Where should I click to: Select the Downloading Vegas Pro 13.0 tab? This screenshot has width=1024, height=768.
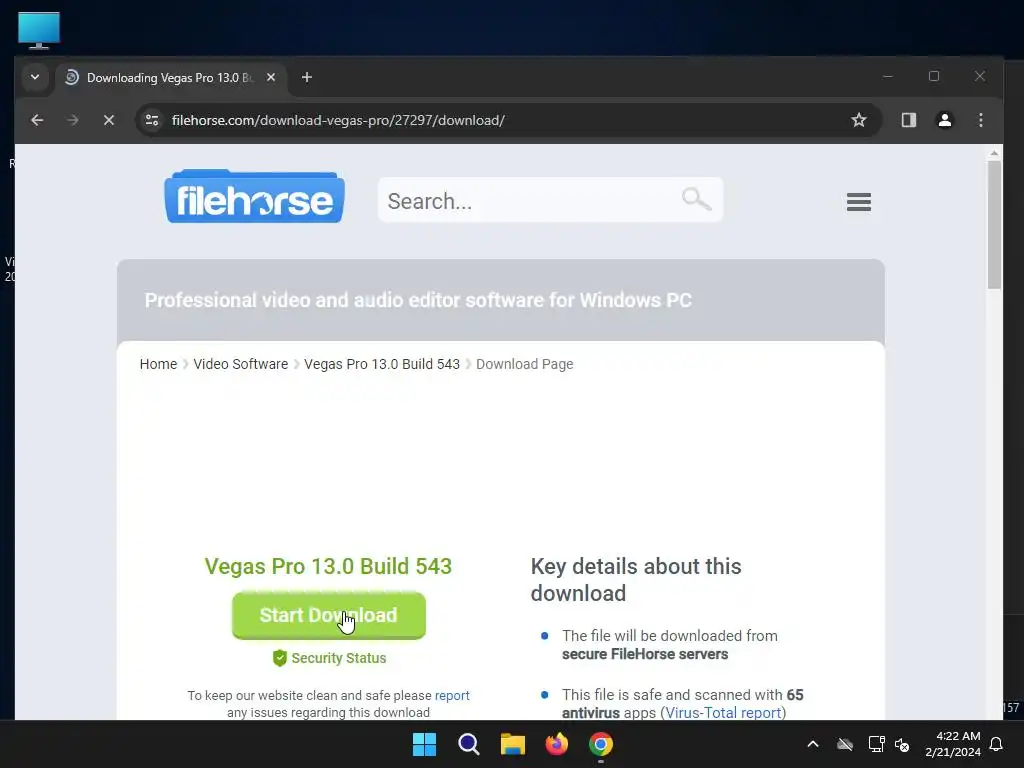(170, 78)
